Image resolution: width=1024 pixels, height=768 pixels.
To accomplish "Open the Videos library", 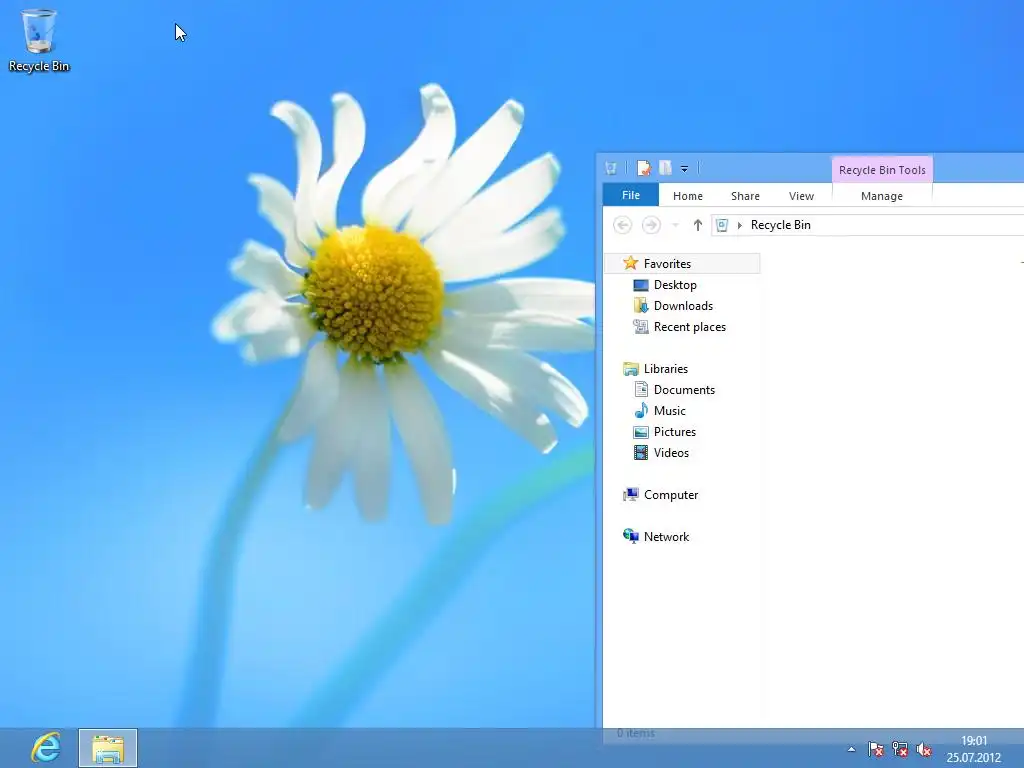I will click(671, 453).
